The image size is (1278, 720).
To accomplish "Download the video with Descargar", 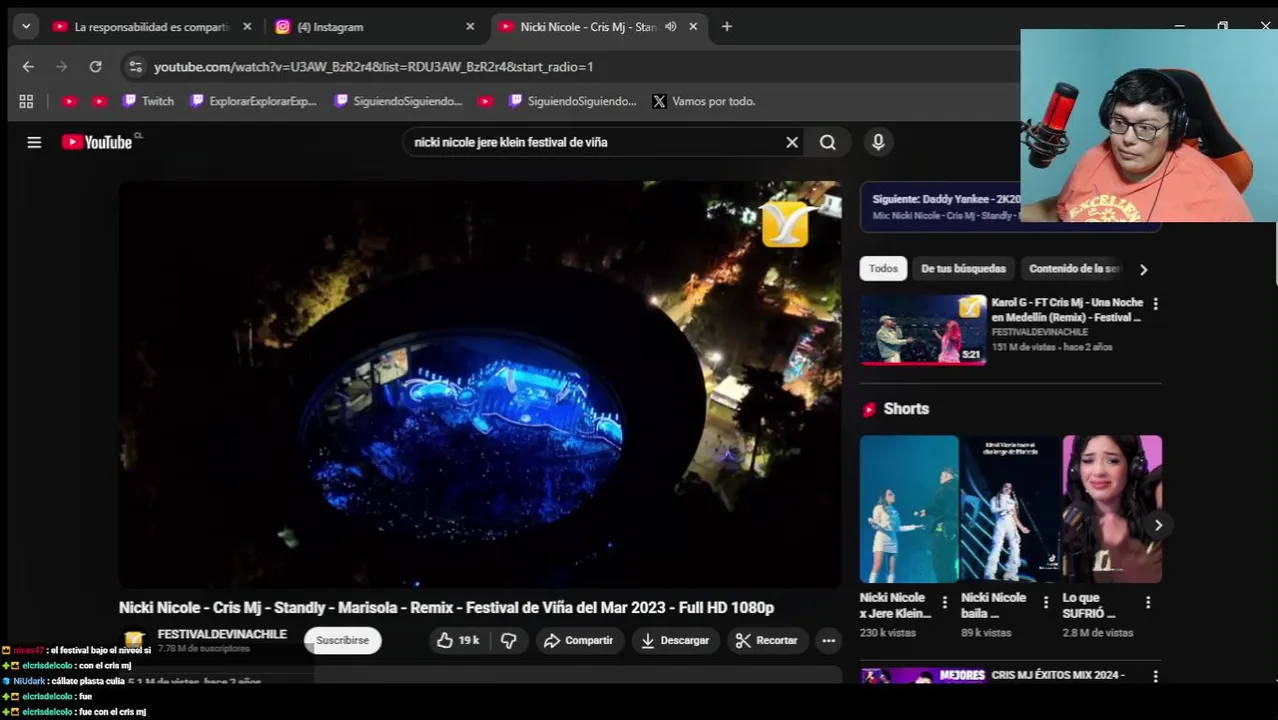I will 675,640.
